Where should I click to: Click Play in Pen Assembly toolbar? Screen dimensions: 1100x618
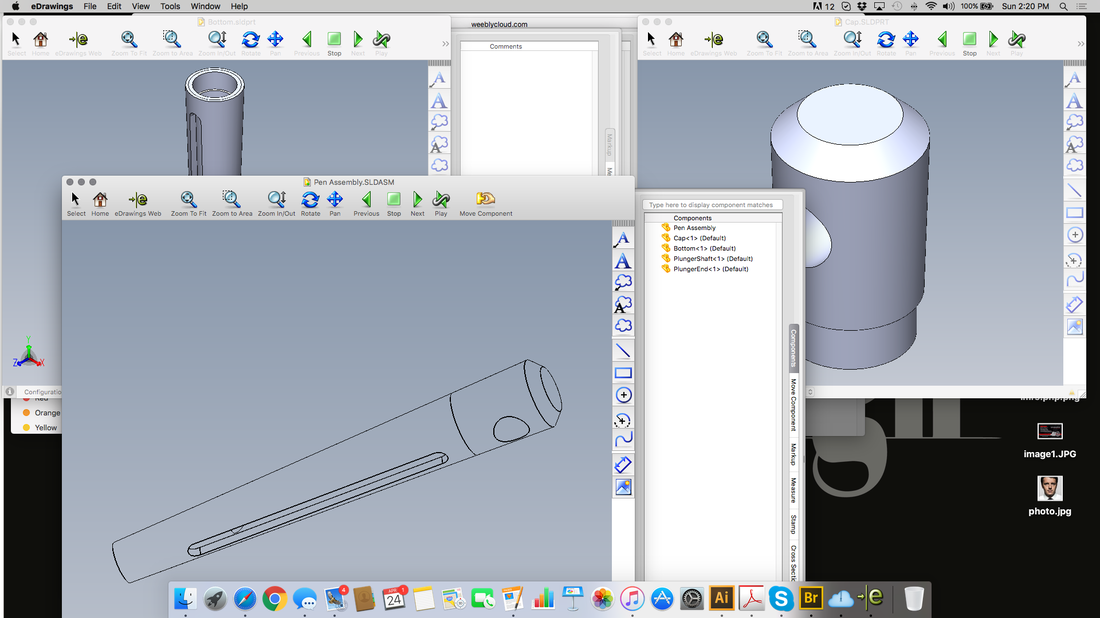point(441,203)
